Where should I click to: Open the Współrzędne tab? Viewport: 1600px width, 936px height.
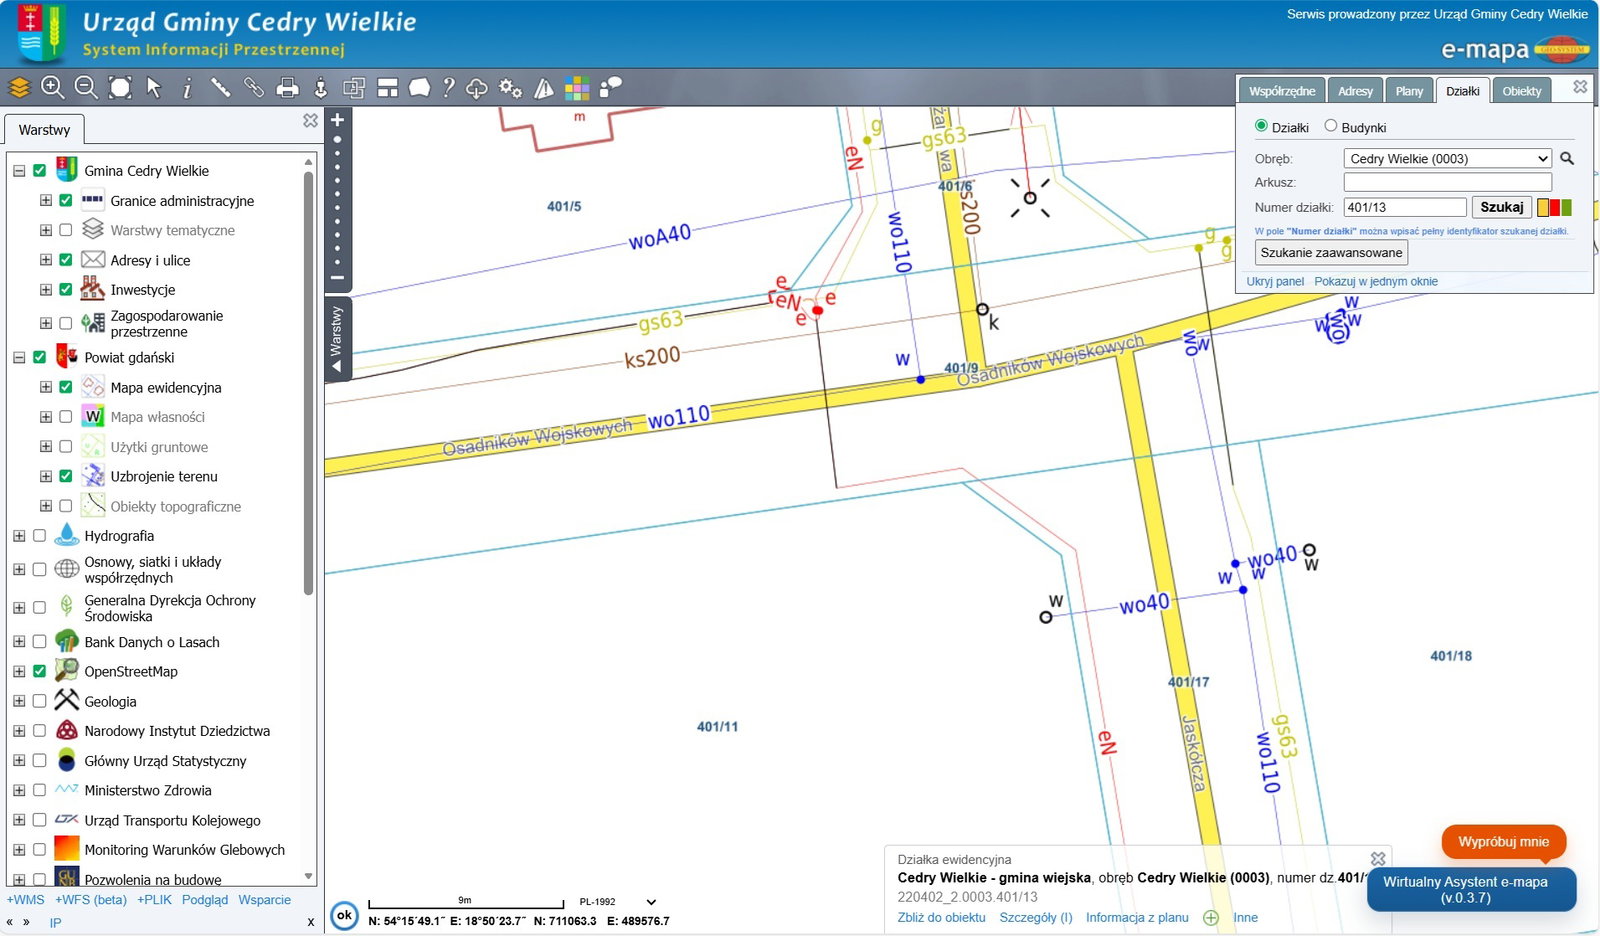point(1282,91)
